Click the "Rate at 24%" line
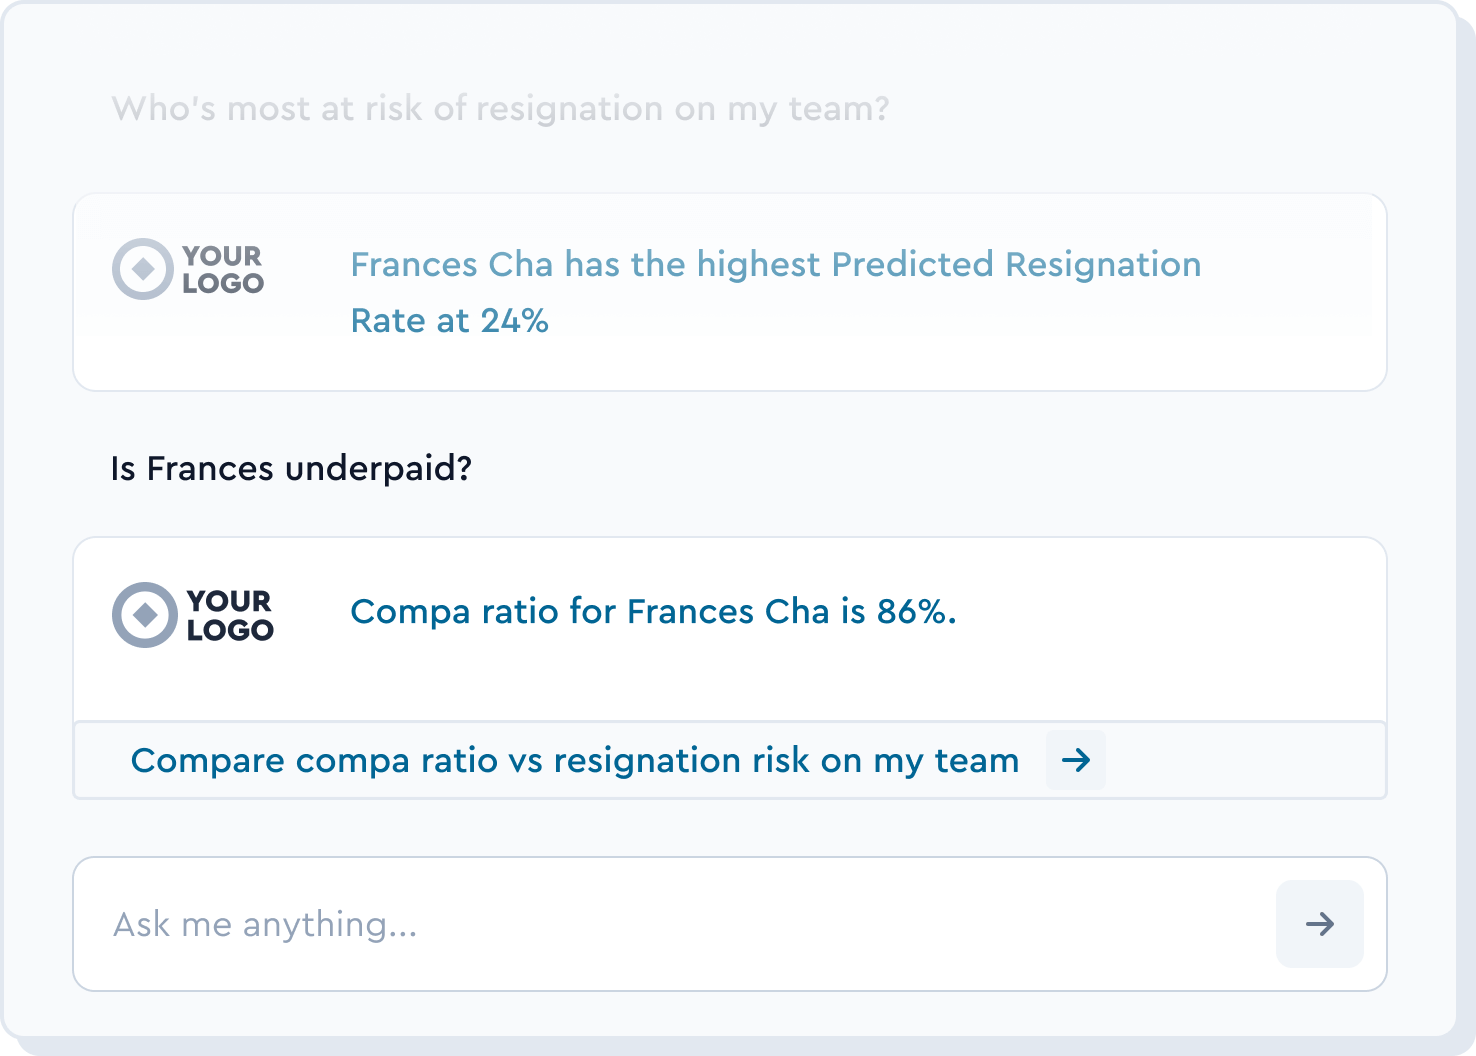1476x1056 pixels. (x=449, y=321)
